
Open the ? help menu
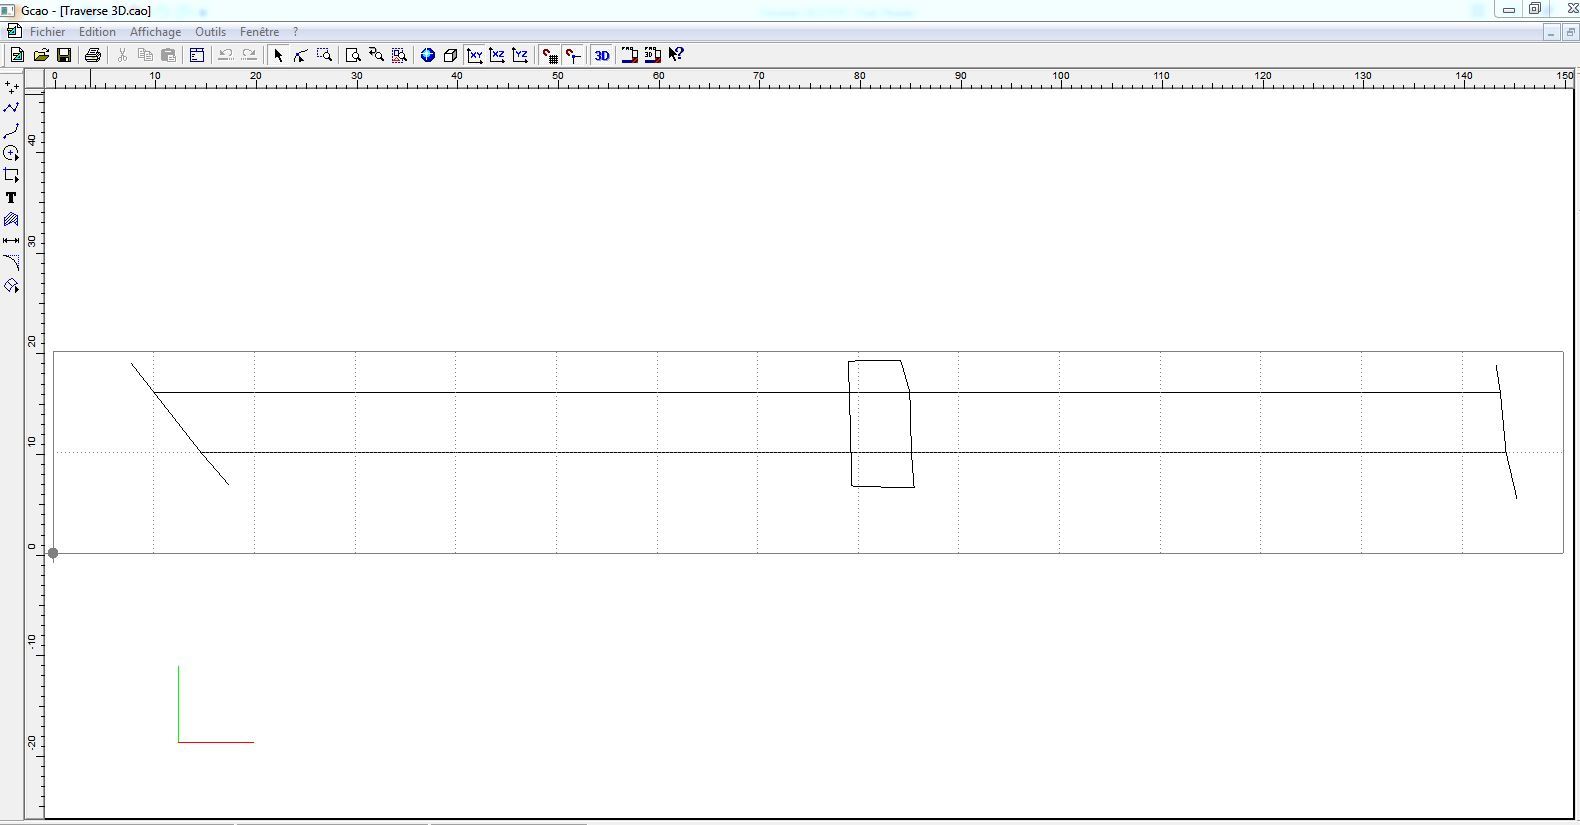pos(296,32)
